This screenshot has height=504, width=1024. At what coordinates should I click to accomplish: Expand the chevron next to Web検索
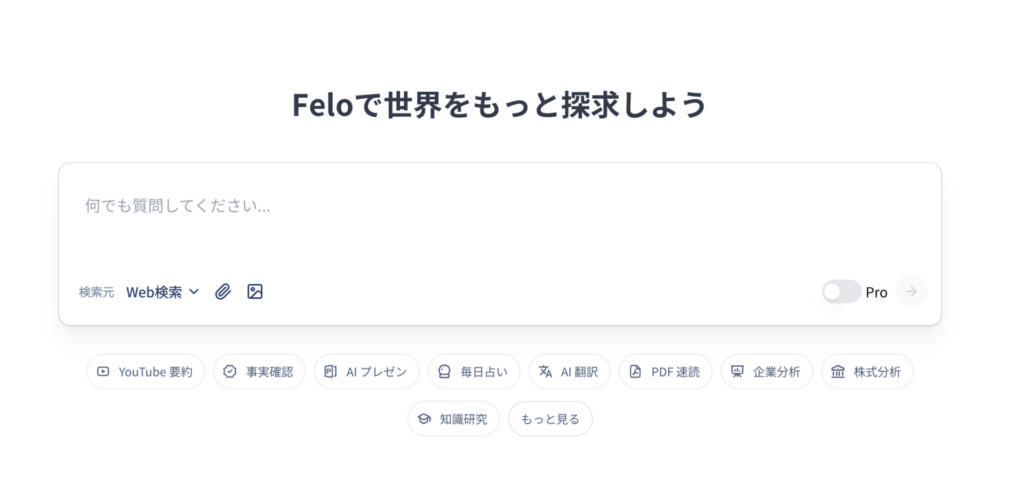(194, 292)
